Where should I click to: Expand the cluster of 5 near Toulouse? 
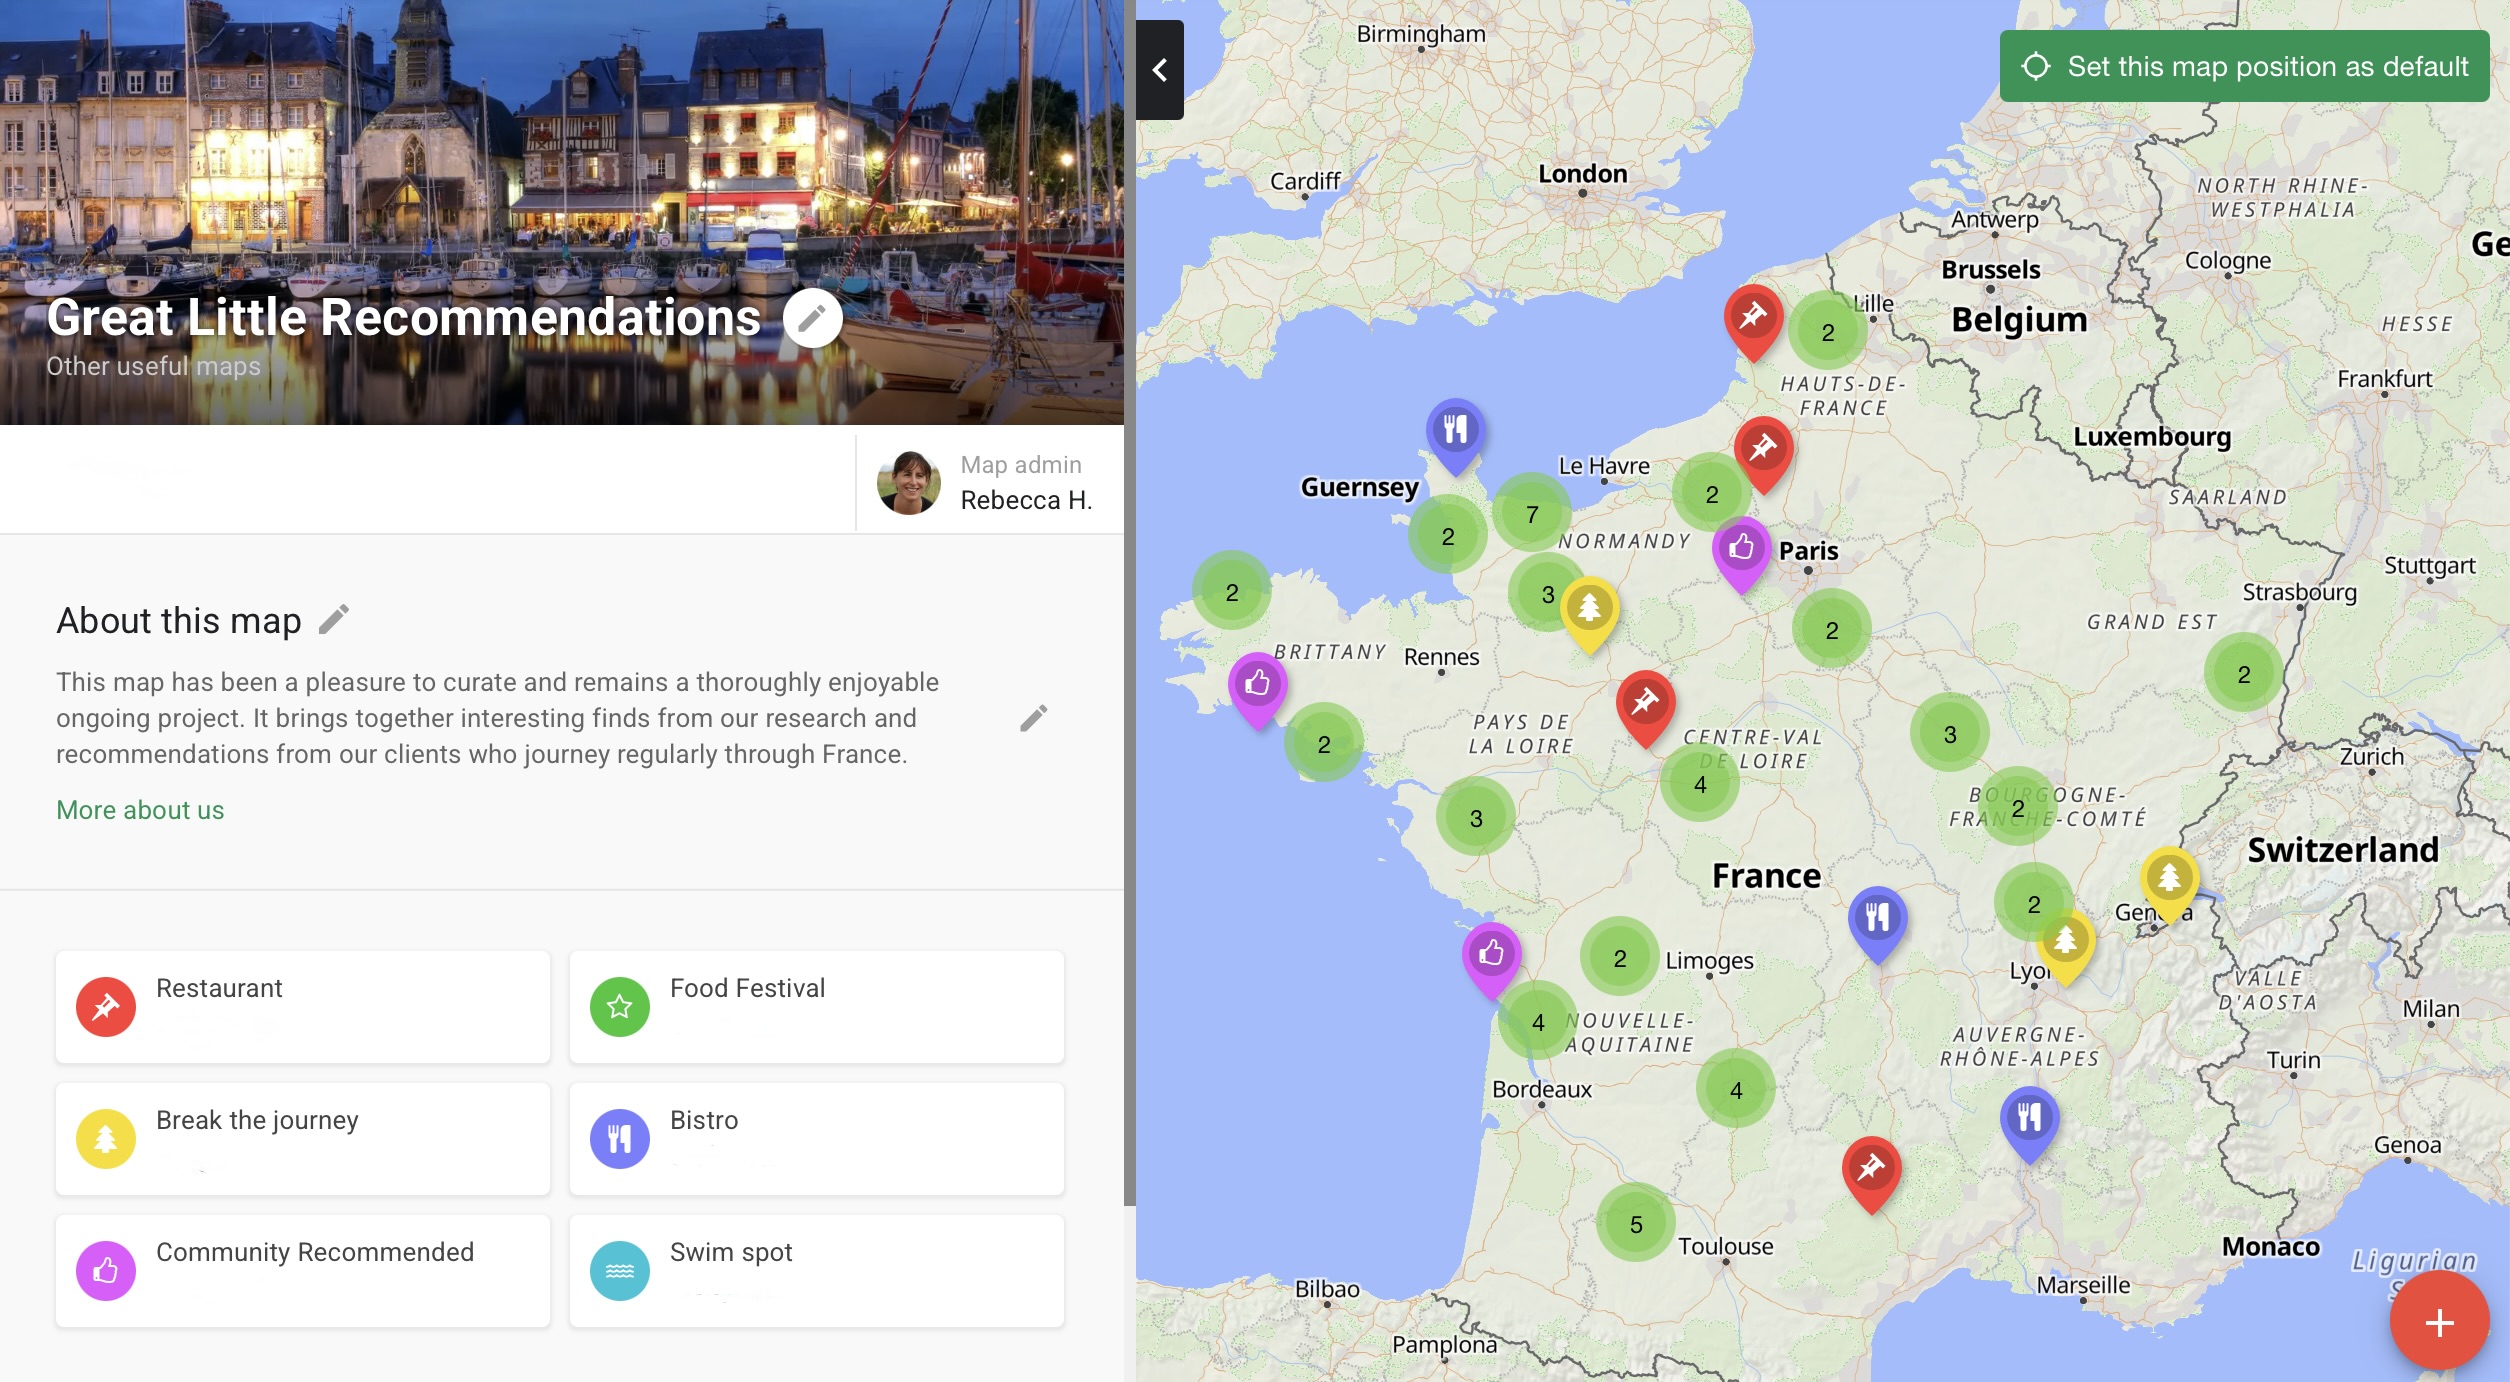point(1635,1224)
